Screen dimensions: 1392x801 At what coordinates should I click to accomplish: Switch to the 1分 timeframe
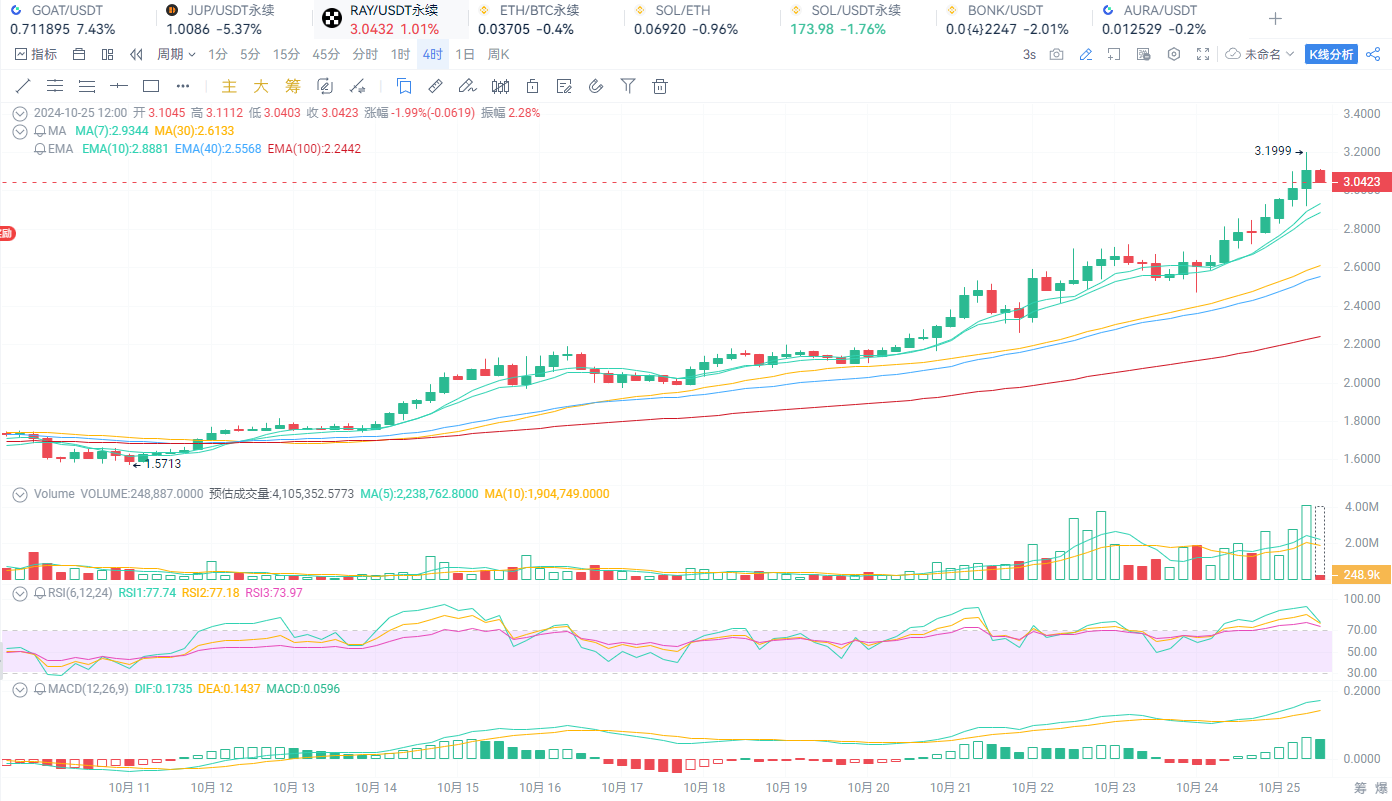coord(218,54)
